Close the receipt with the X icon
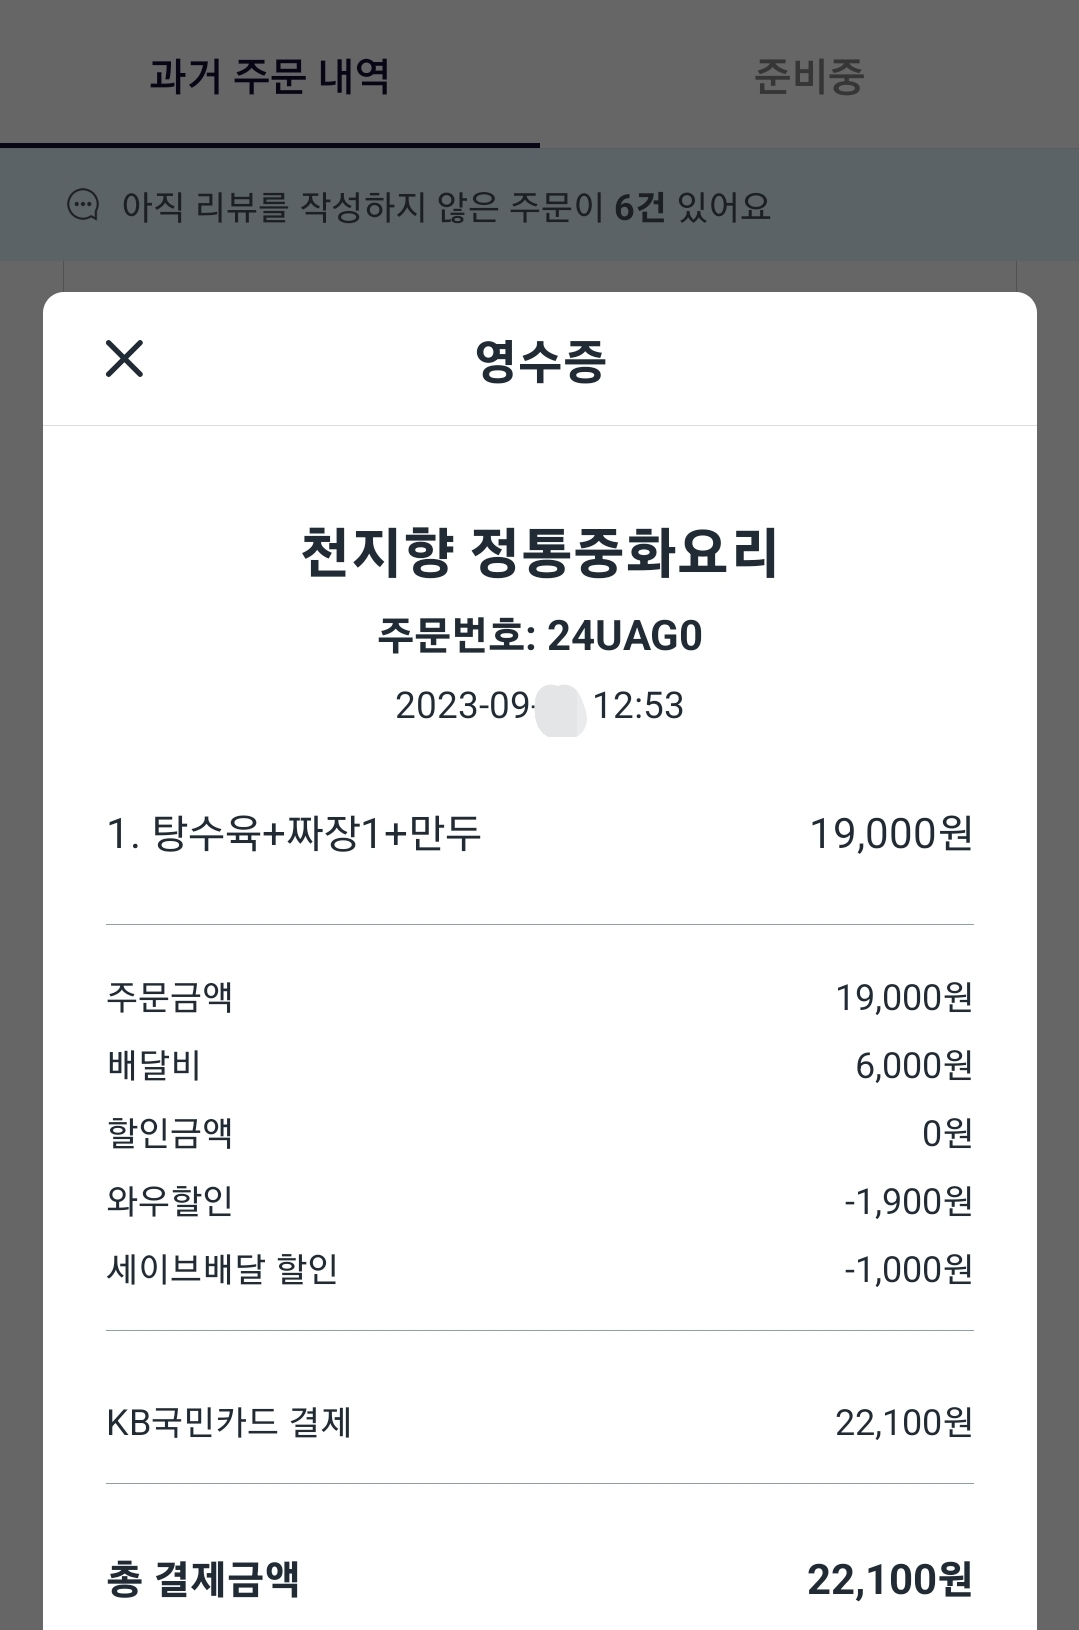 125,358
